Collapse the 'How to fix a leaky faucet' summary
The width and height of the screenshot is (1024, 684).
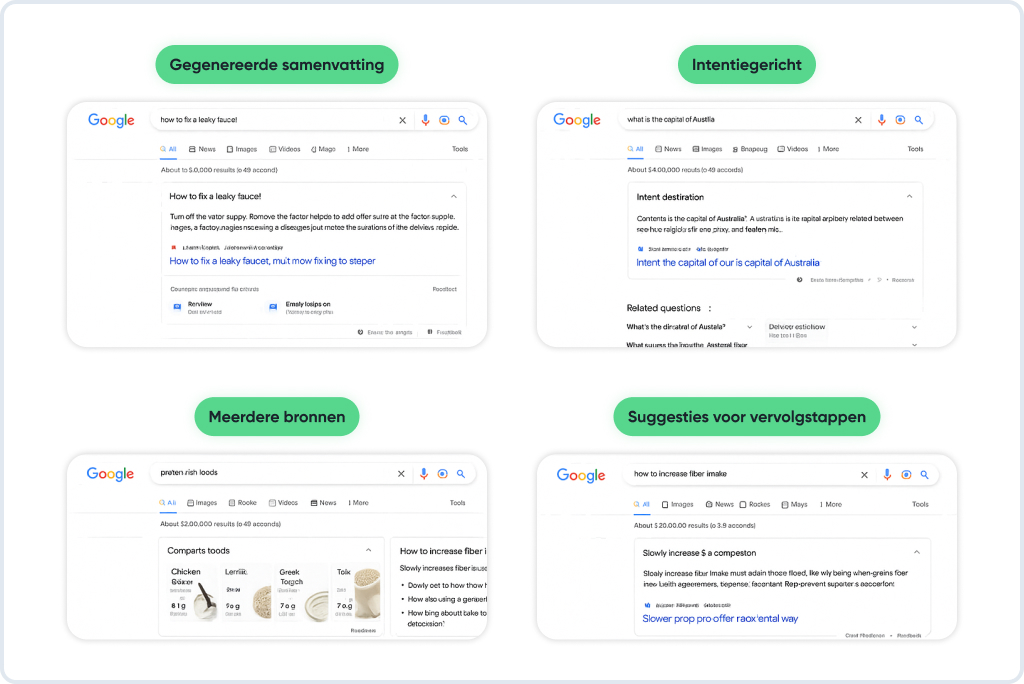click(454, 197)
